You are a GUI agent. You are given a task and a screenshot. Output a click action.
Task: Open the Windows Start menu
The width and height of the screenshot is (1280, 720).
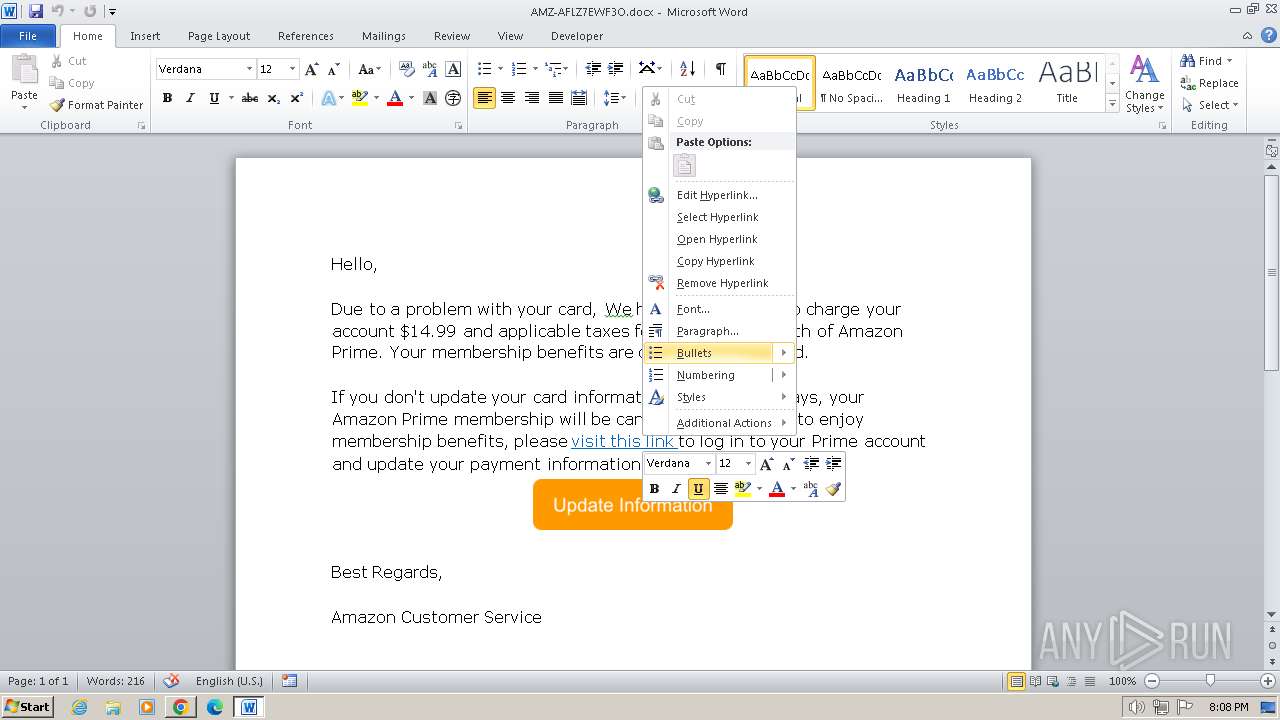[28, 706]
